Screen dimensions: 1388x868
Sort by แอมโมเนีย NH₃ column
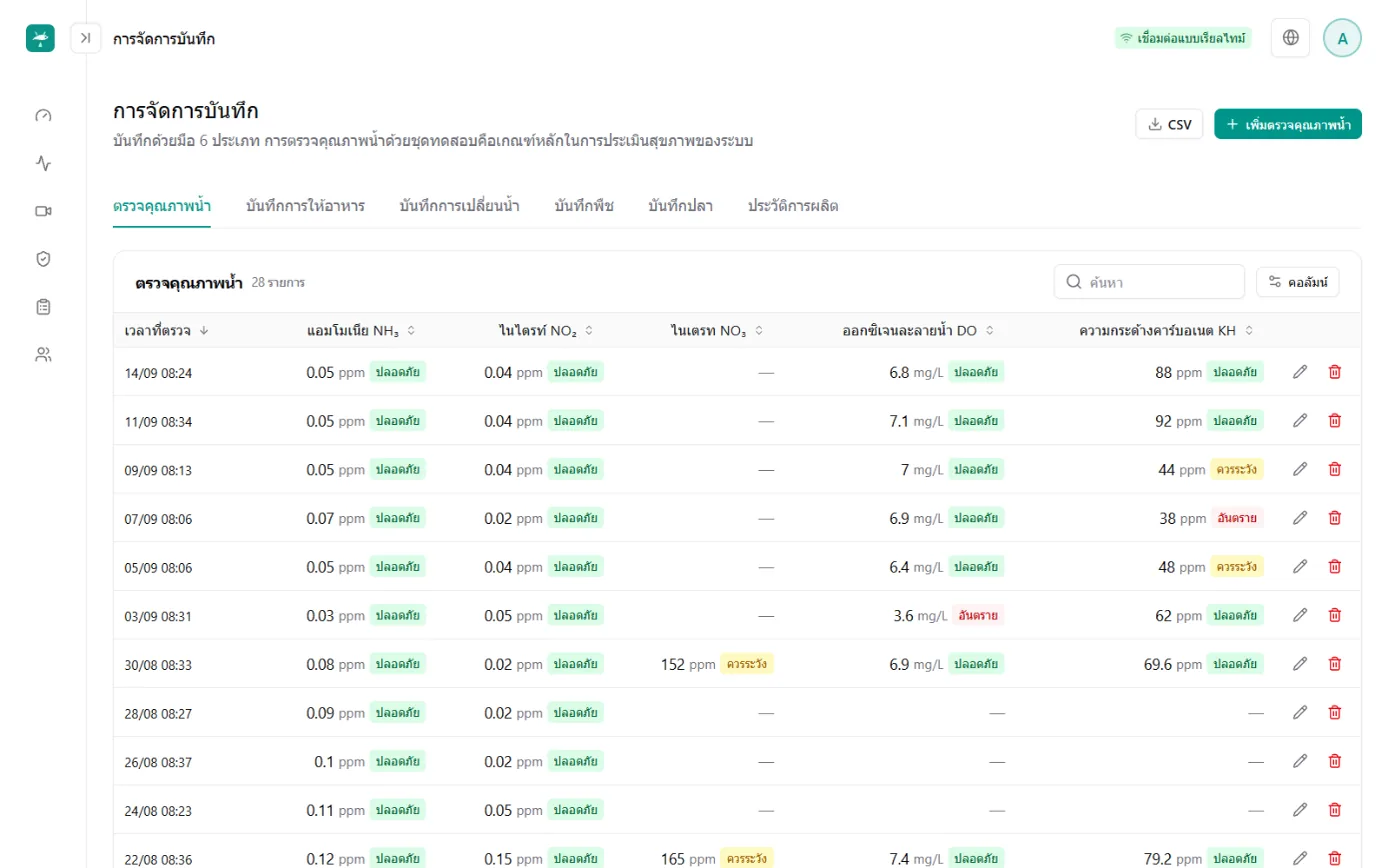click(361, 330)
